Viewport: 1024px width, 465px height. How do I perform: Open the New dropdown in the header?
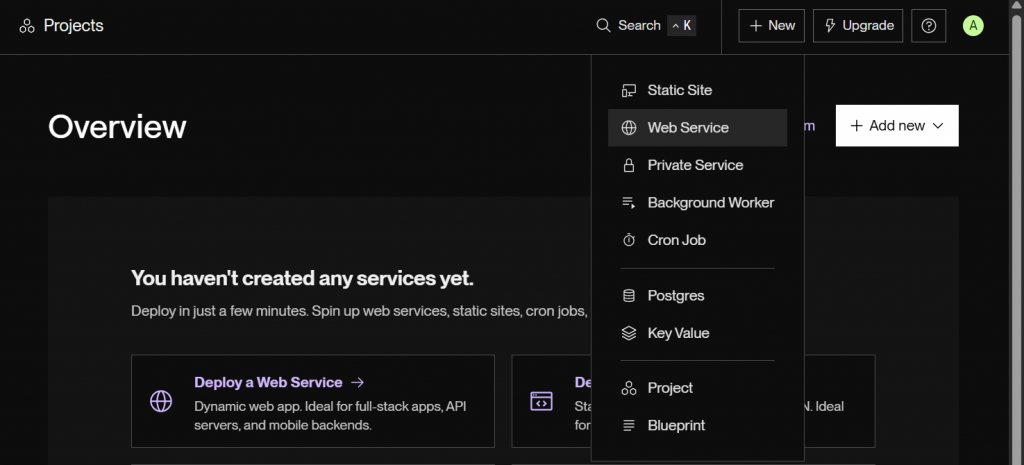pyautogui.click(x=771, y=26)
